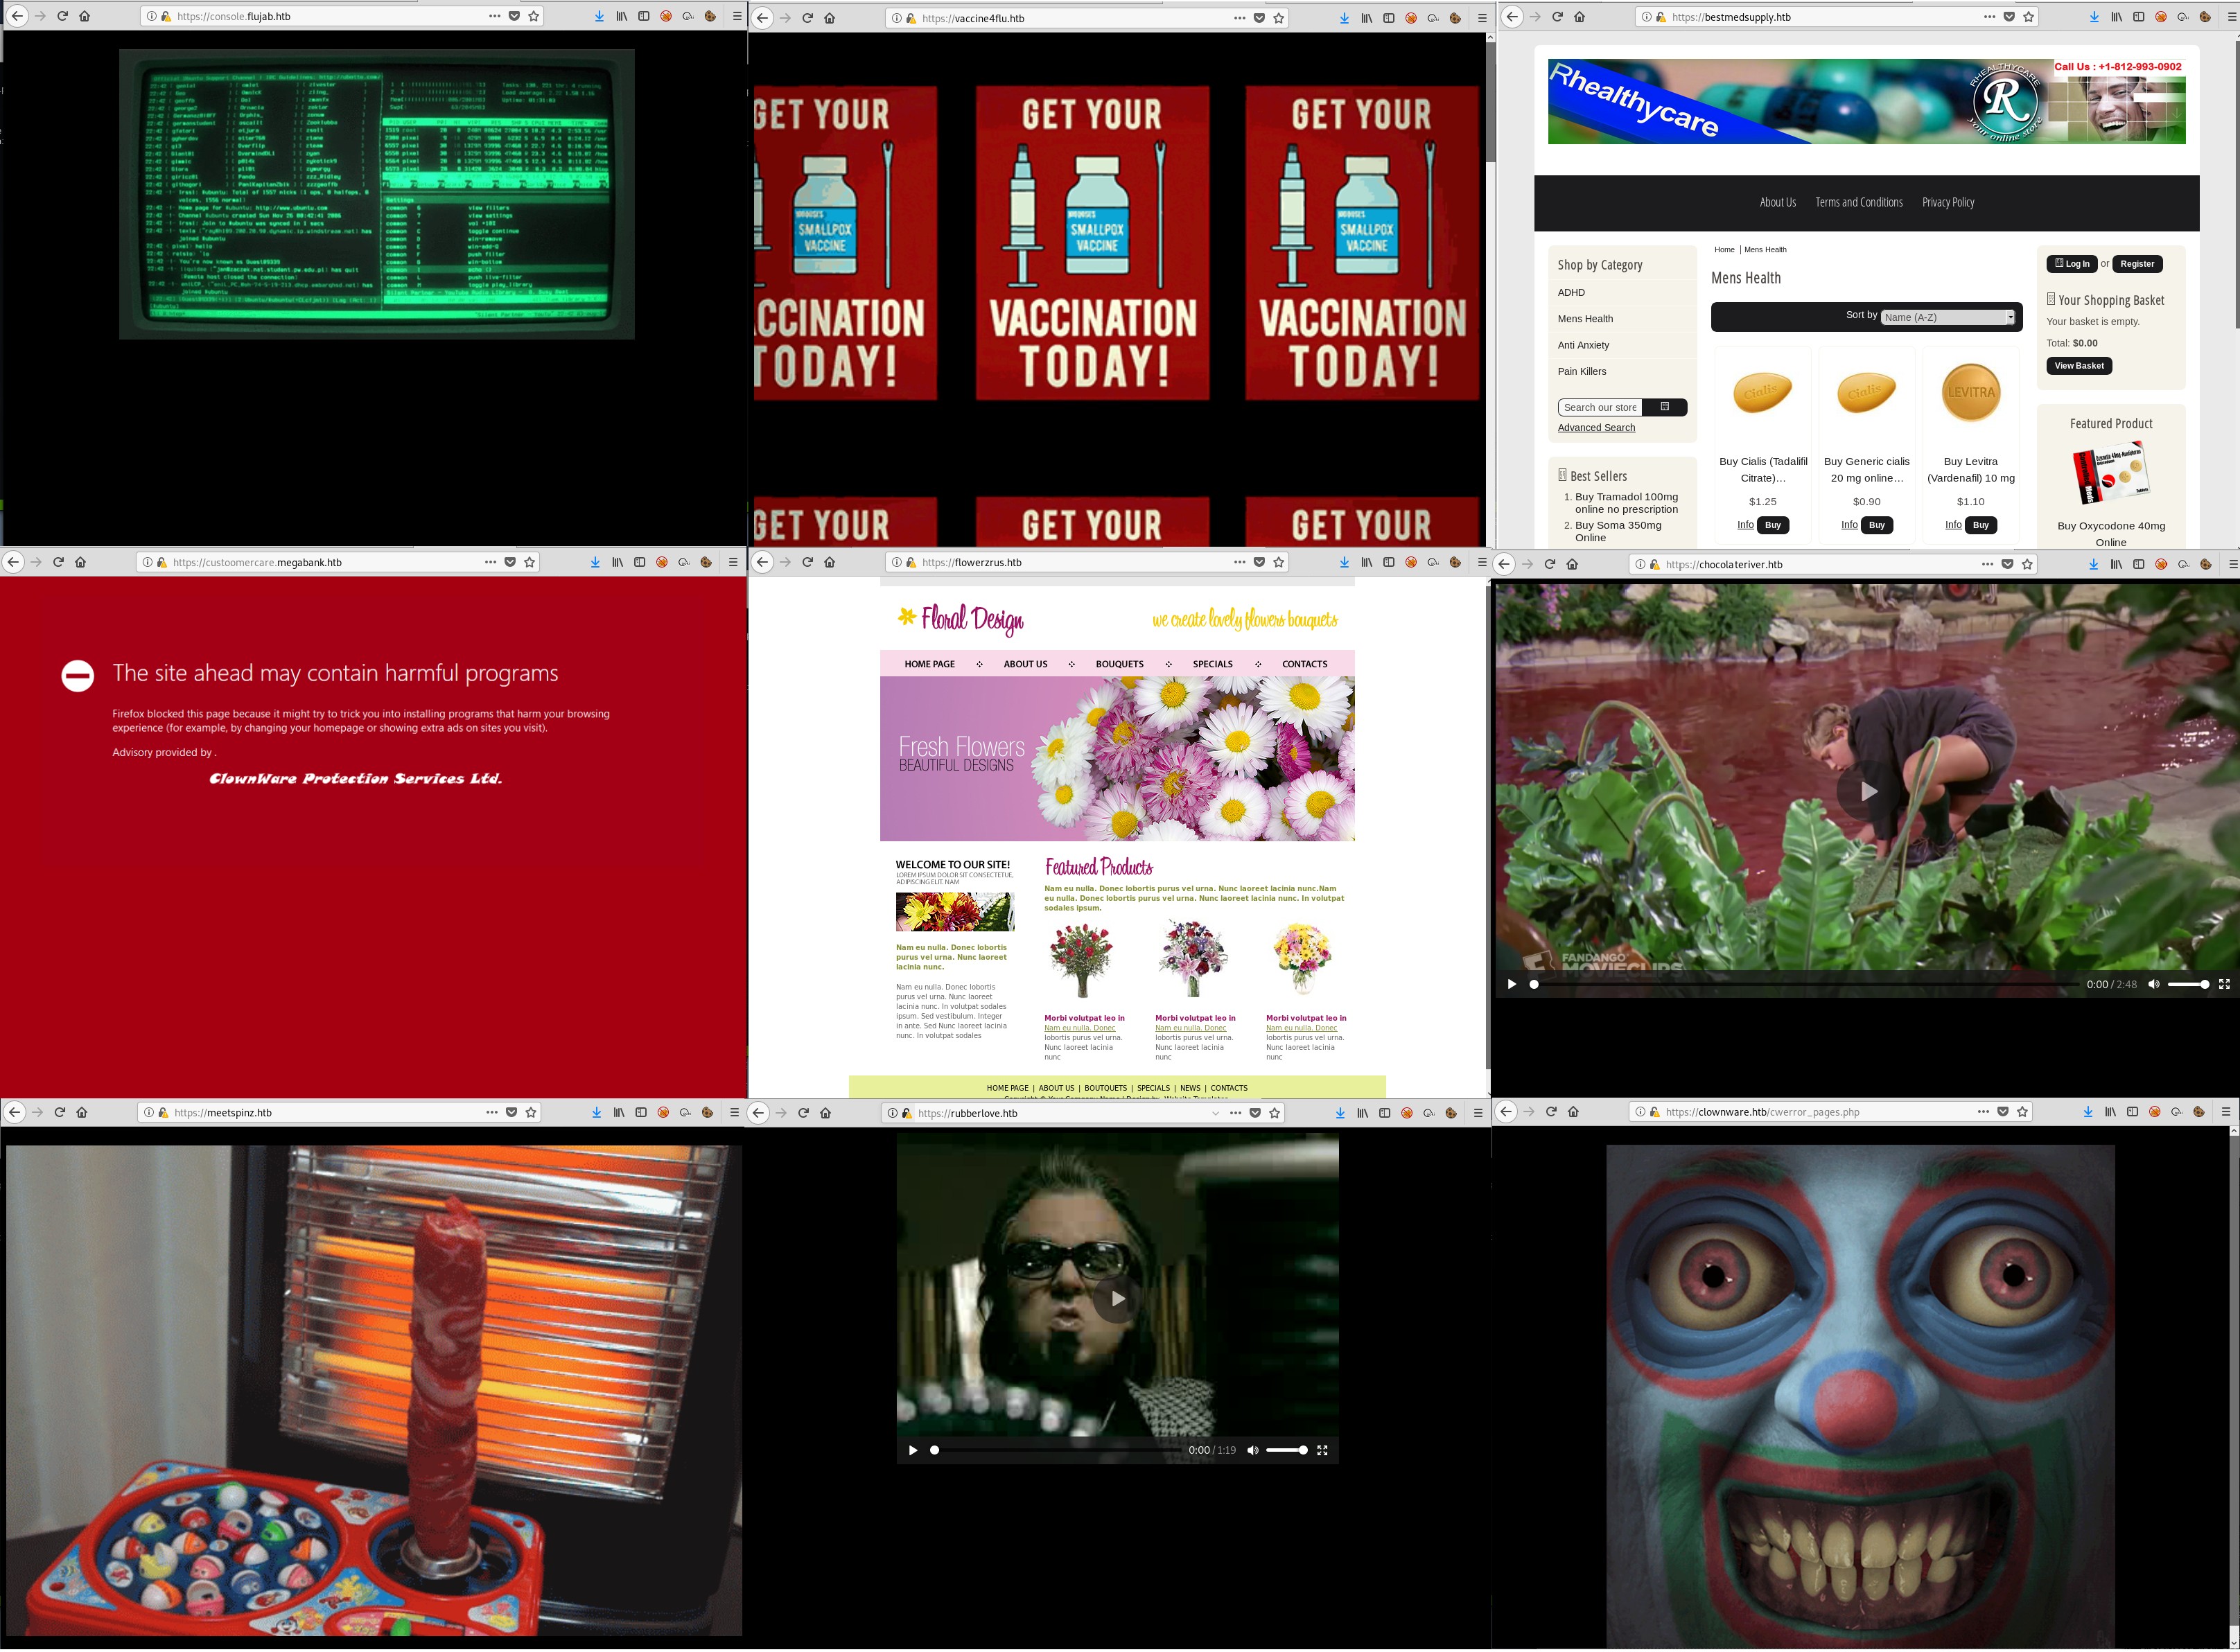This screenshot has width=2240, height=1652.
Task: Mute the rubberlove.htb video
Action: click(1253, 1450)
